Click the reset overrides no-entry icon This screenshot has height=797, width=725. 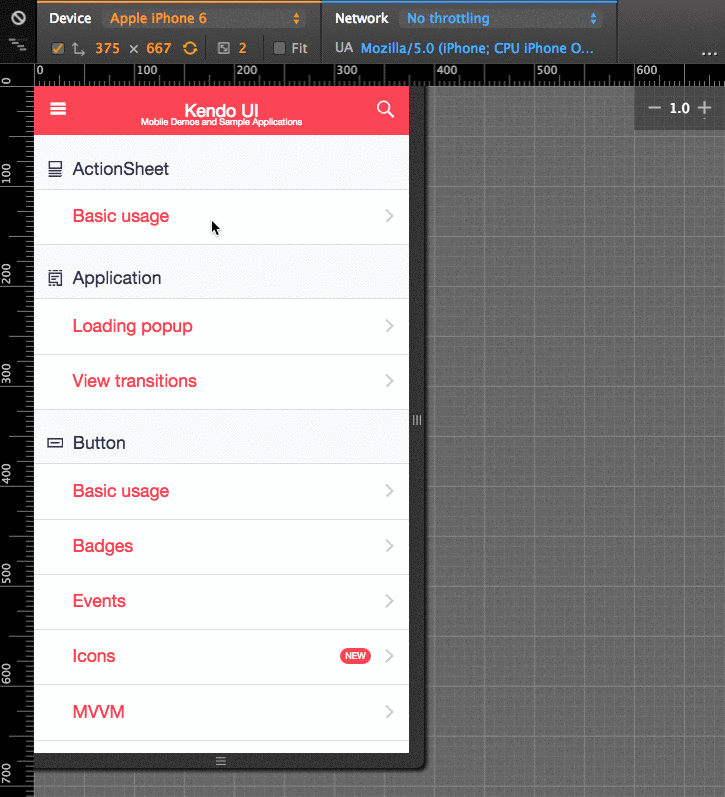coord(18,18)
